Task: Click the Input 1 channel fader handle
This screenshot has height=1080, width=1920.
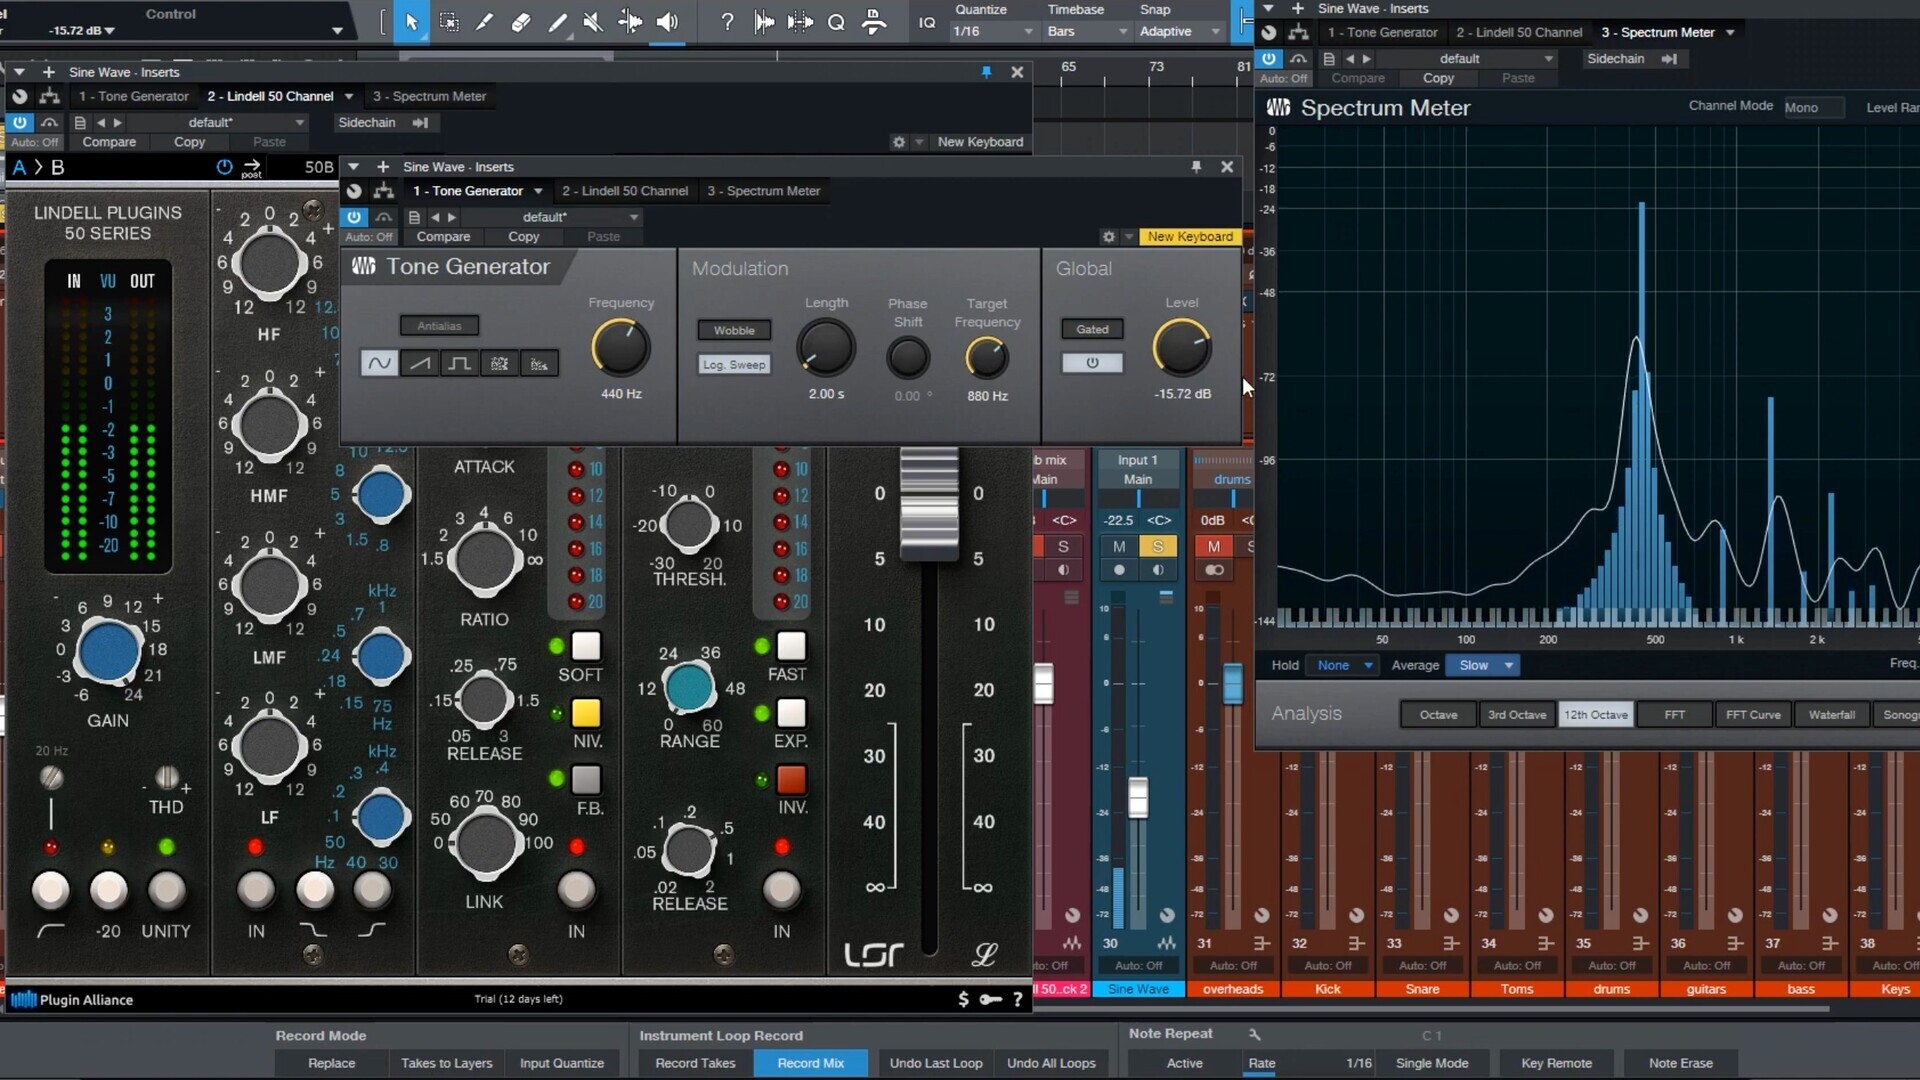Action: click(1138, 798)
